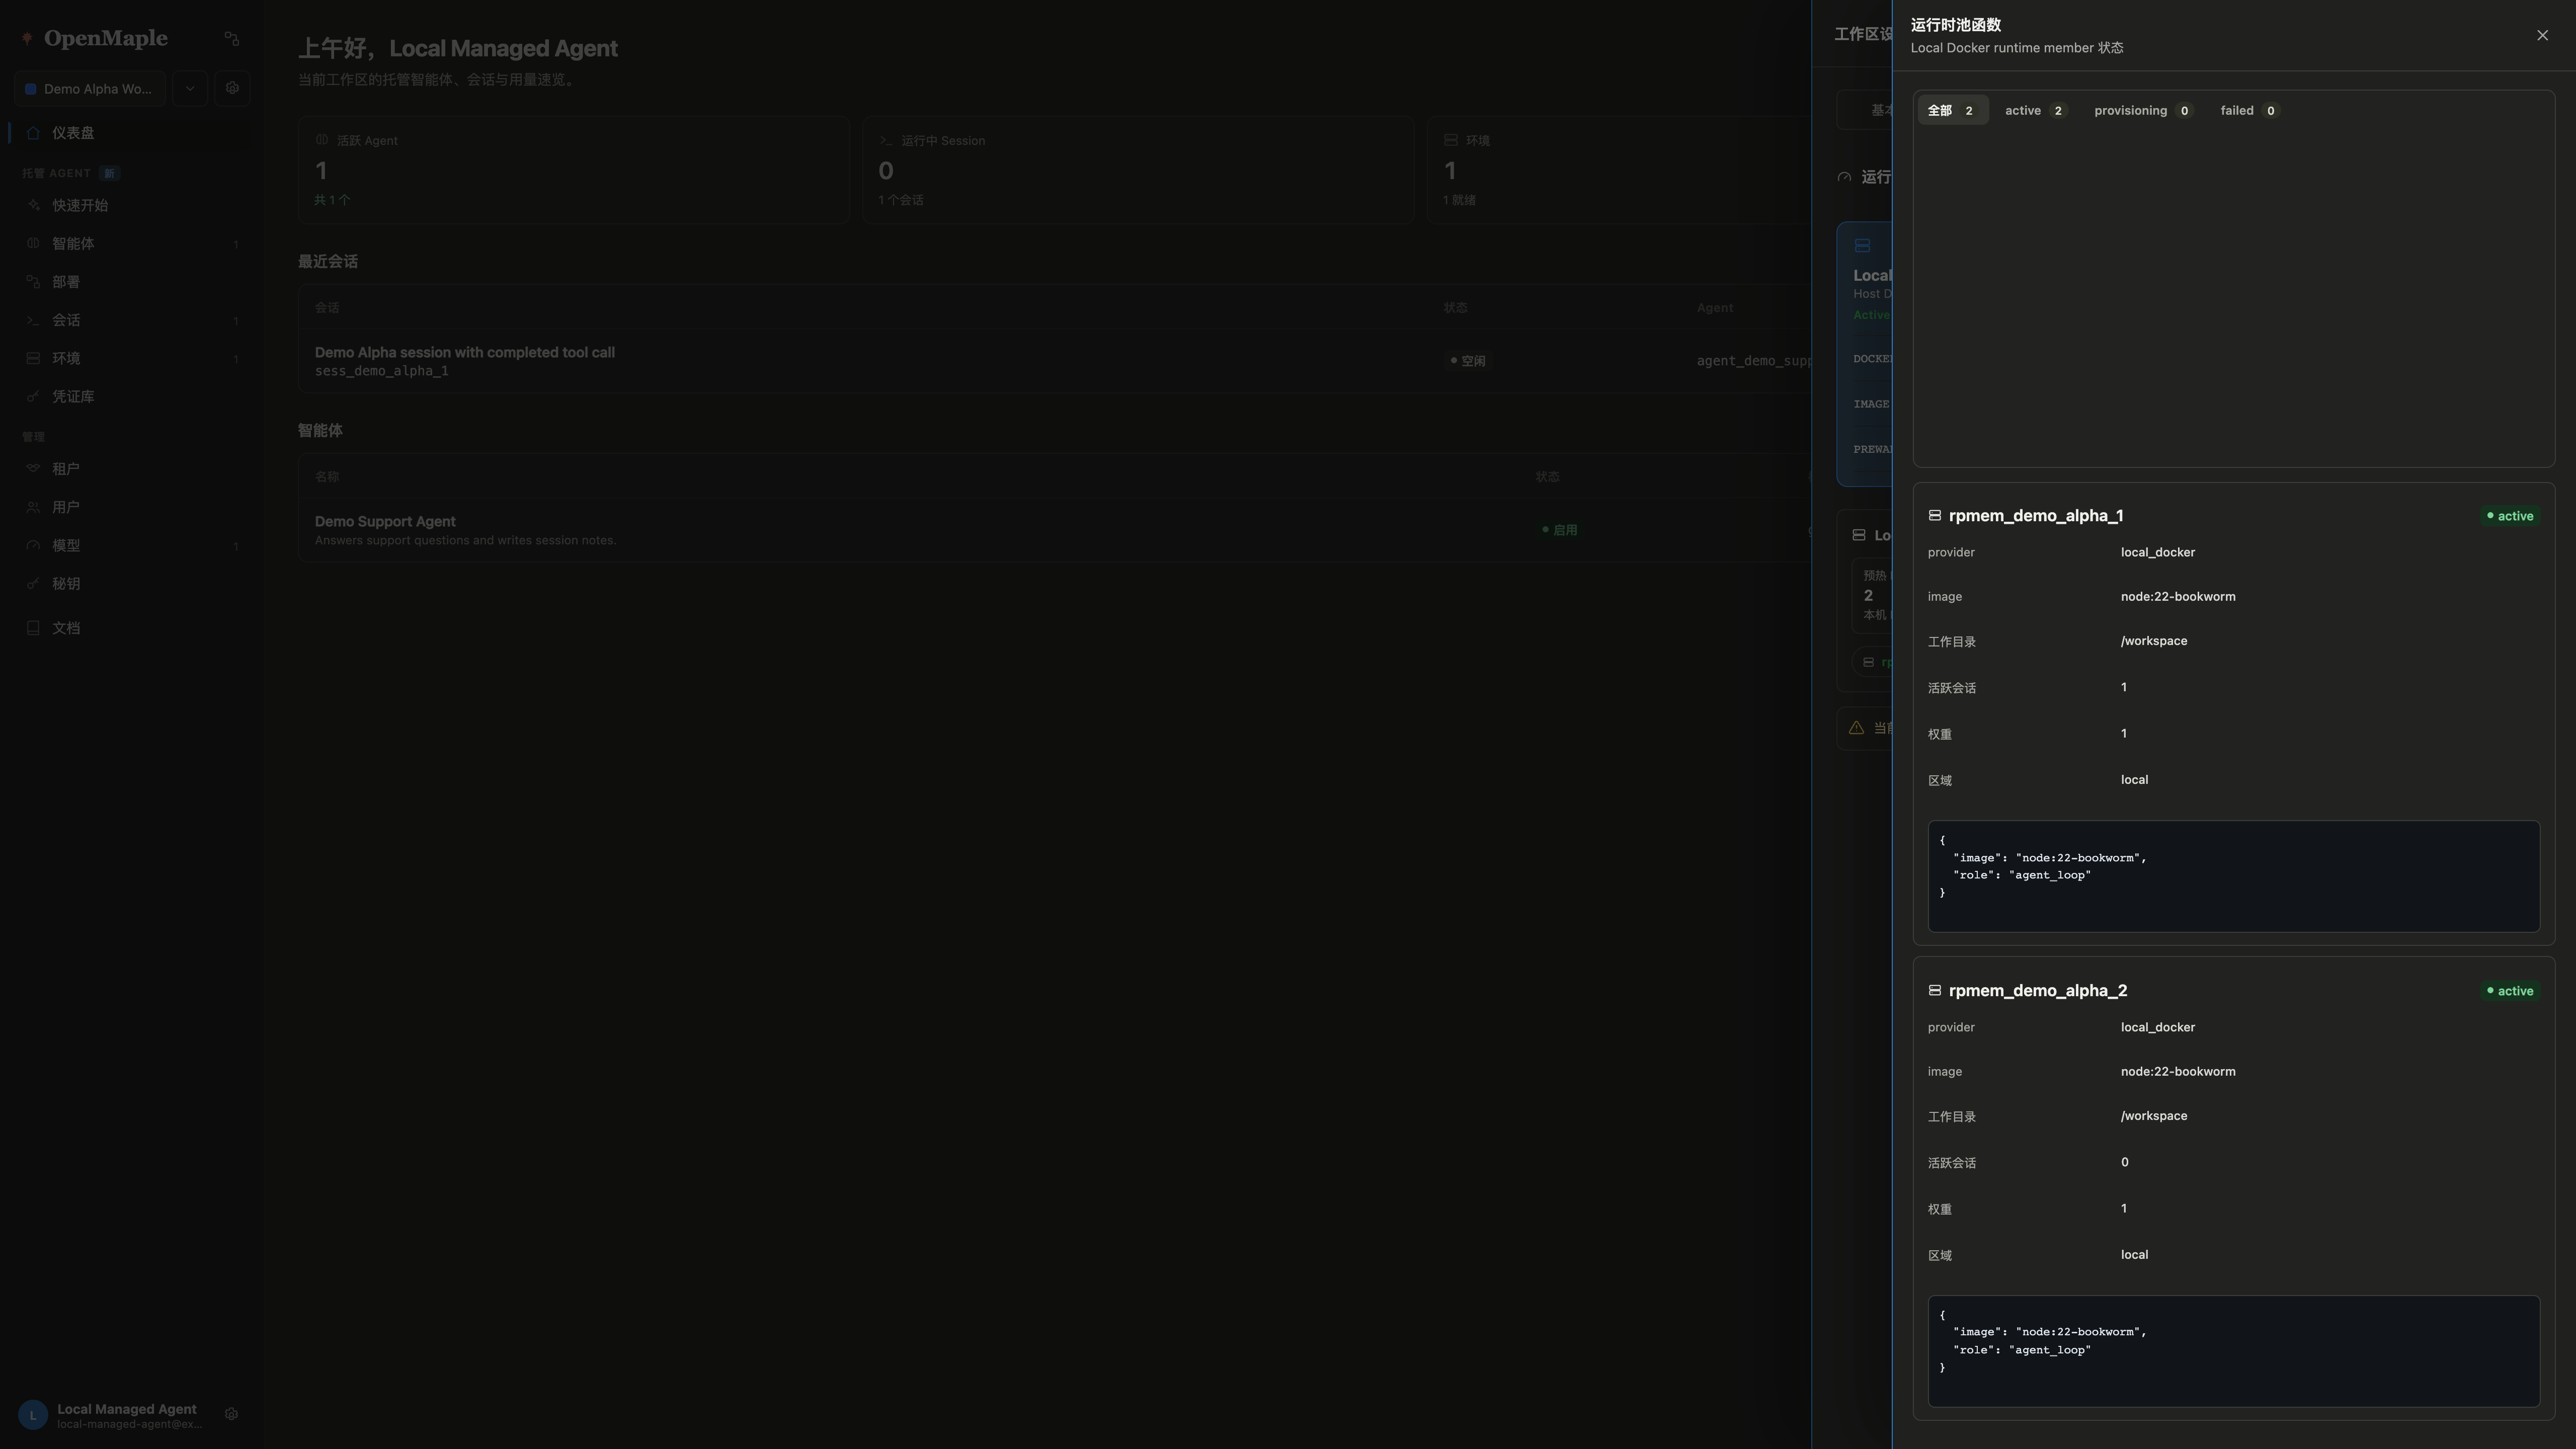Click the 活跃 Agent stat card
The height and width of the screenshot is (1449, 2576).
[x=574, y=170]
